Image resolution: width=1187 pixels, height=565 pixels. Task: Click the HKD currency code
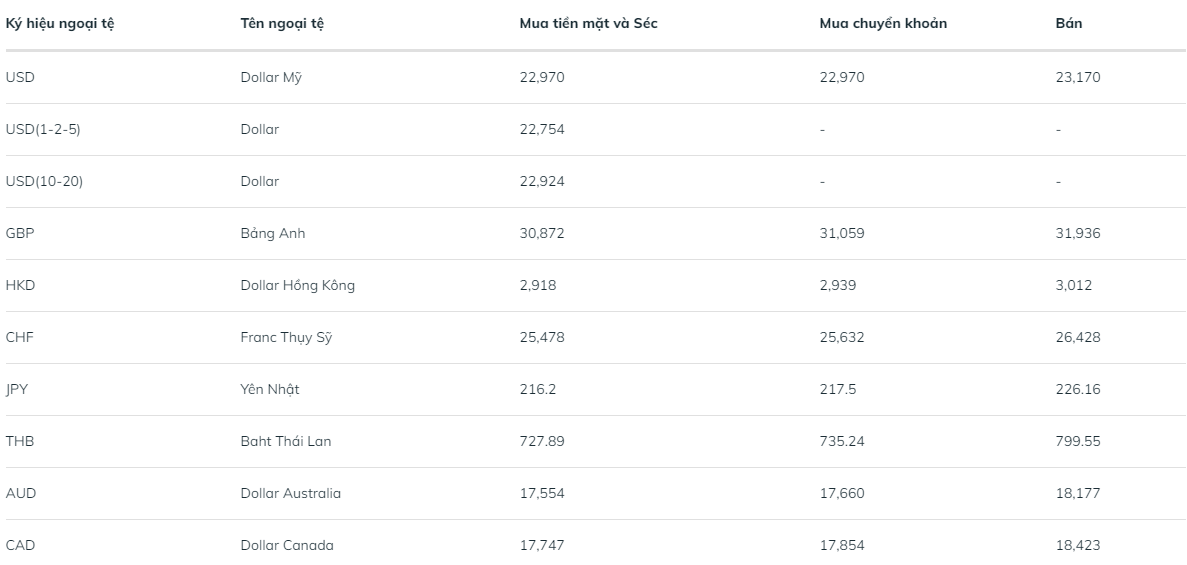(20, 285)
